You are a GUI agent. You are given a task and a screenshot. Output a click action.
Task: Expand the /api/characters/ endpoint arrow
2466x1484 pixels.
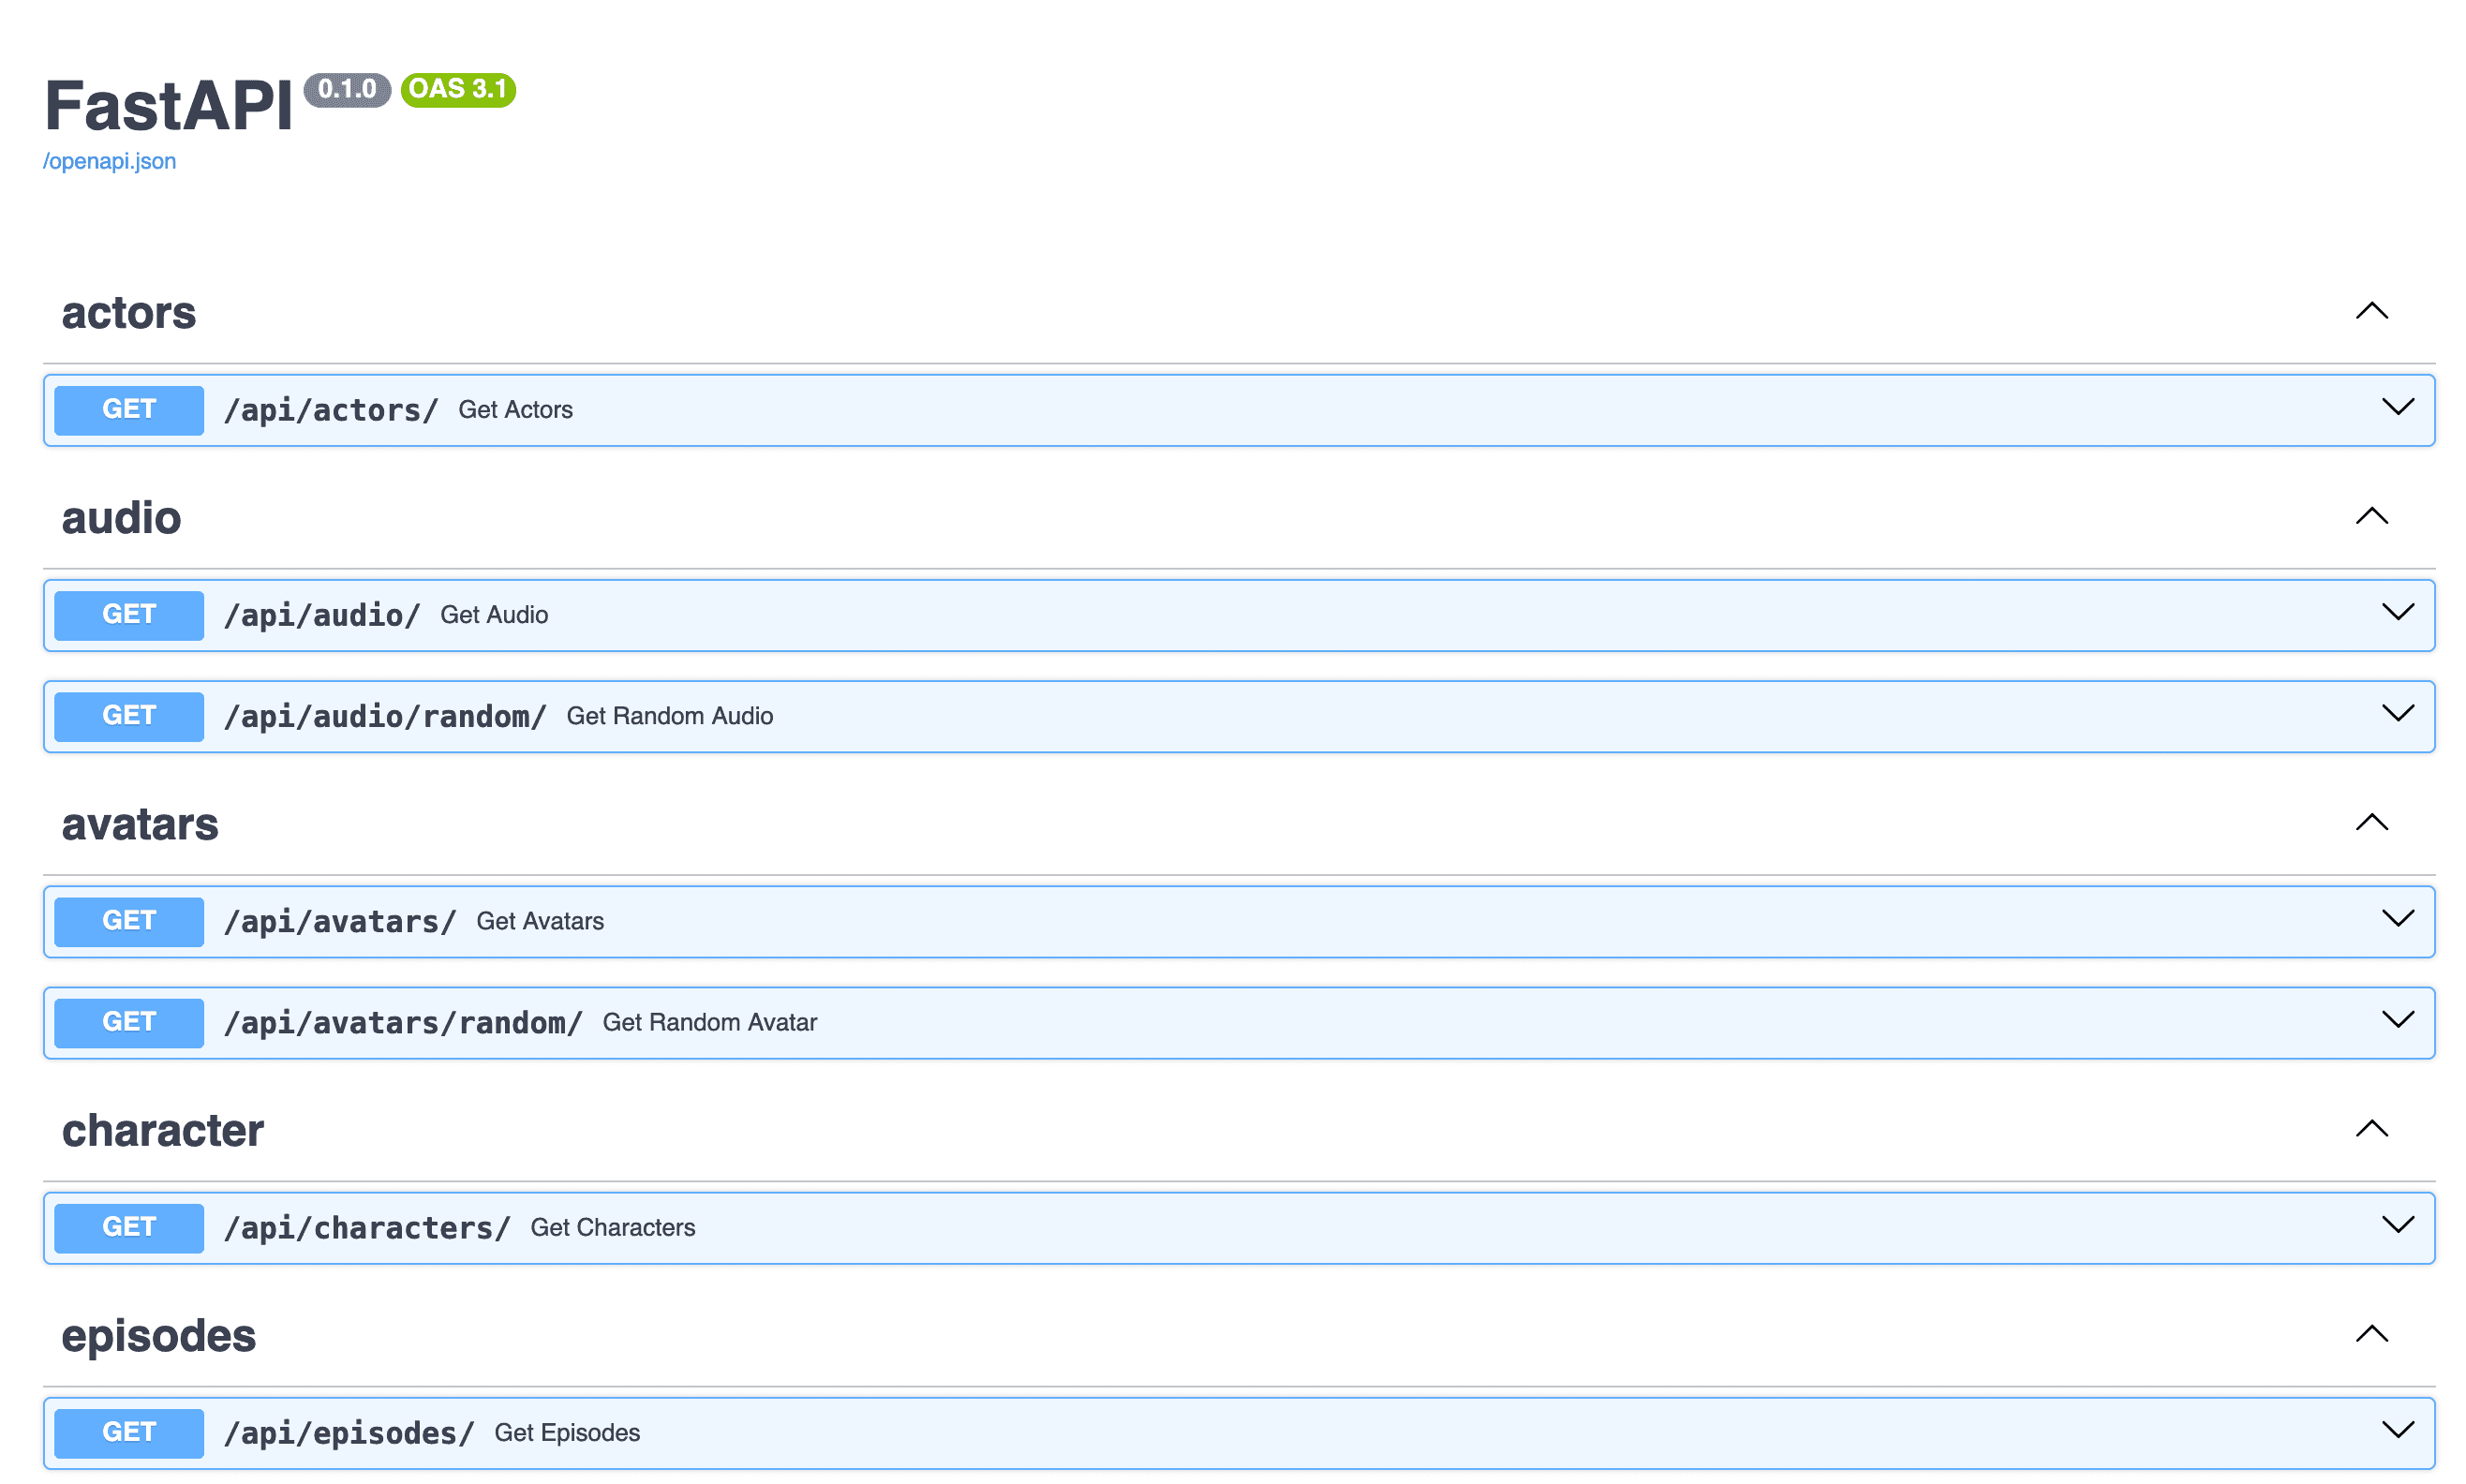pyautogui.click(x=2397, y=1225)
